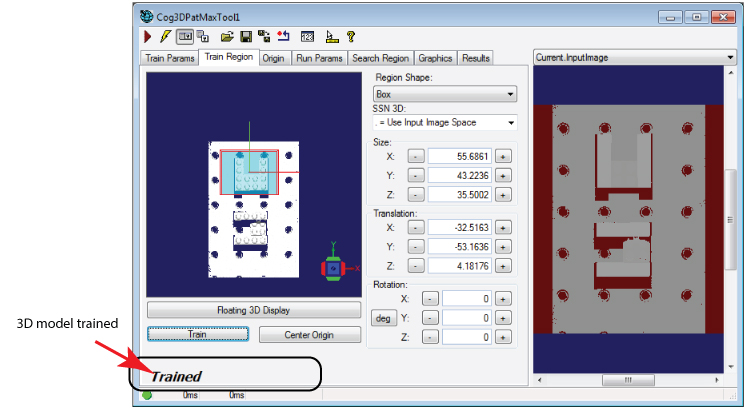The width and height of the screenshot is (751, 412).
Task: Toggle the deg rotation units button
Action: pos(381,318)
